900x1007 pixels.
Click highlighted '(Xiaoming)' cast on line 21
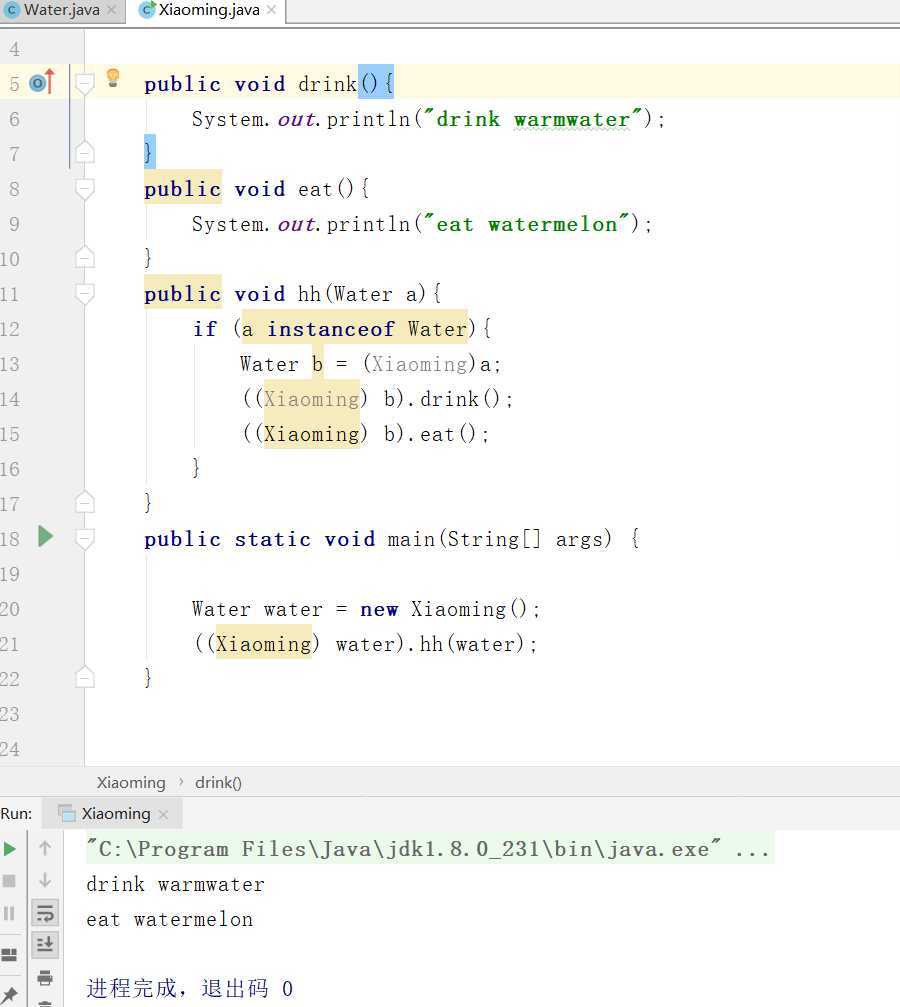coord(263,644)
